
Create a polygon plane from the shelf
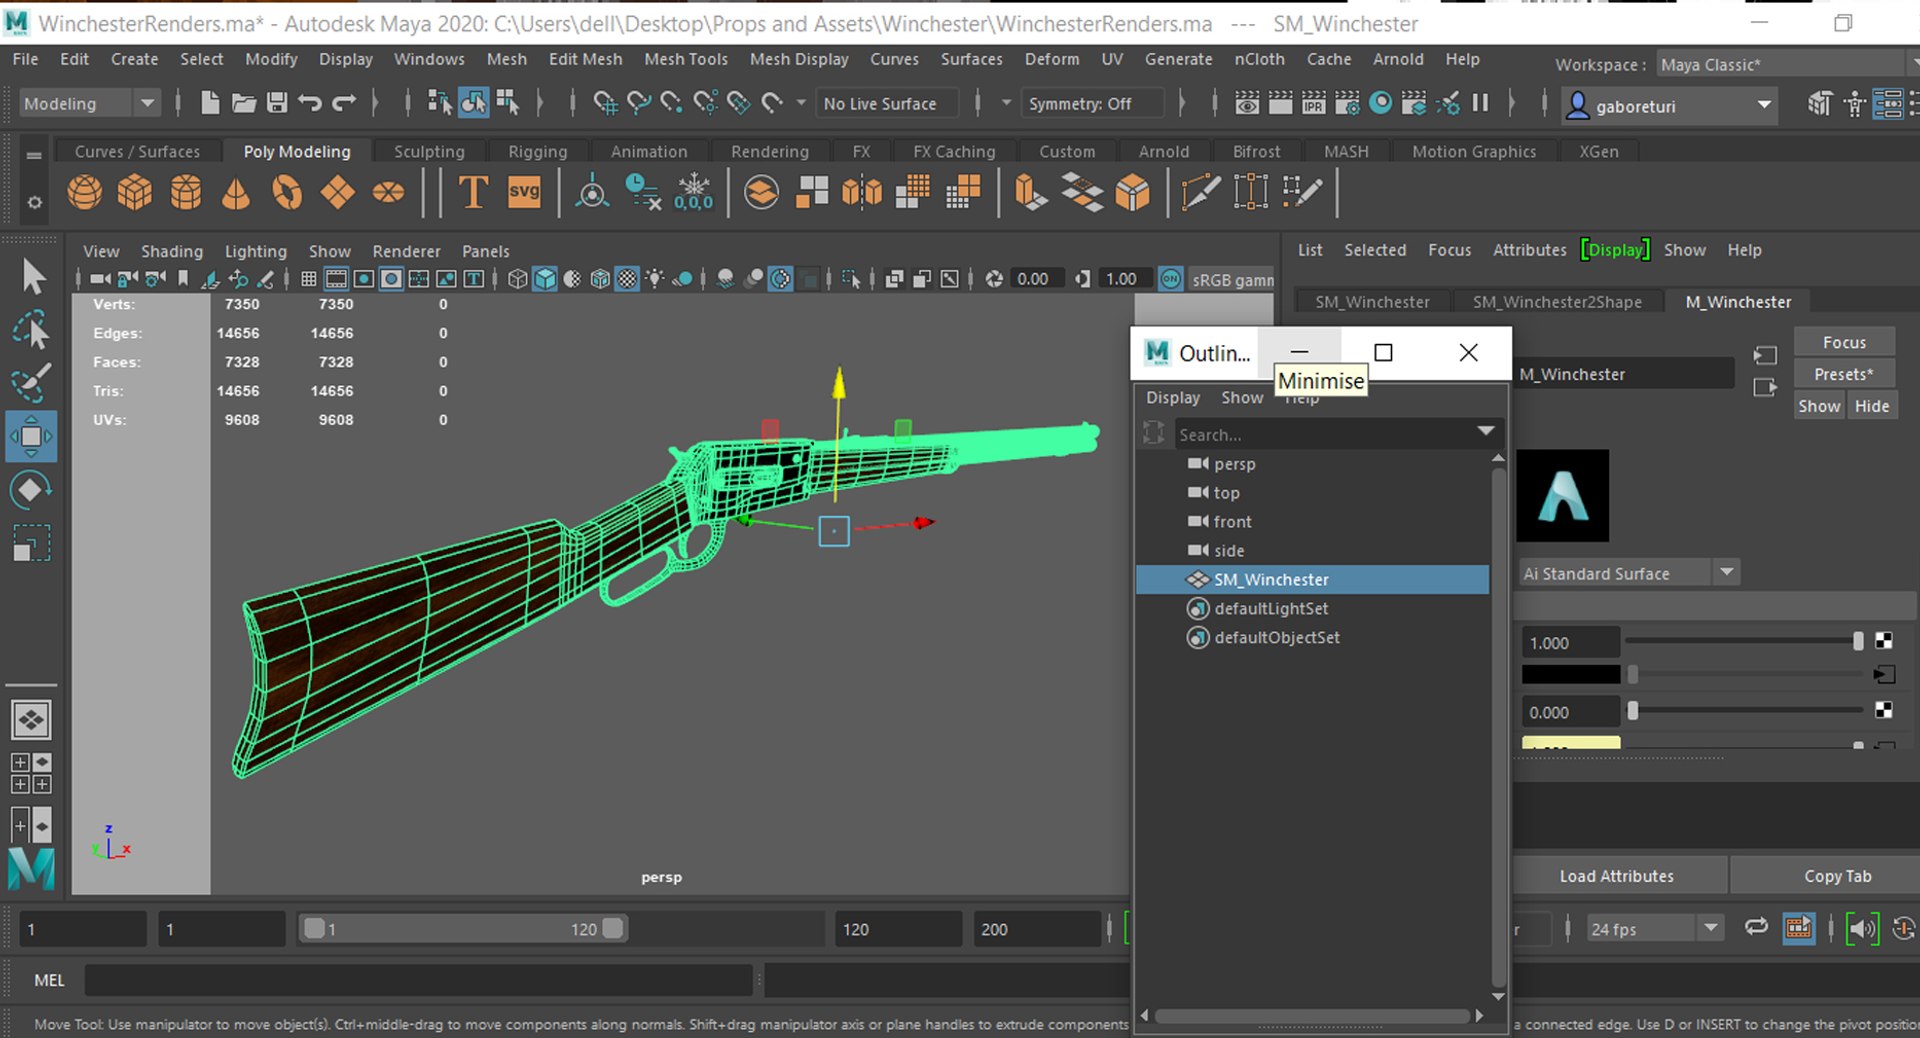coord(338,191)
